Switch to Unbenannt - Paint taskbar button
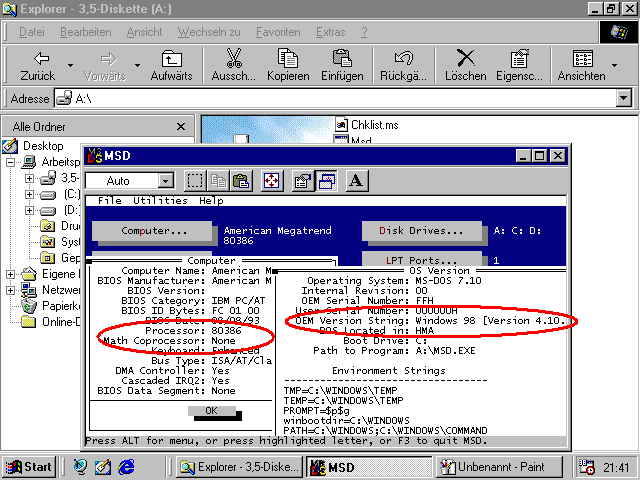The width and height of the screenshot is (640, 480). 499,467
